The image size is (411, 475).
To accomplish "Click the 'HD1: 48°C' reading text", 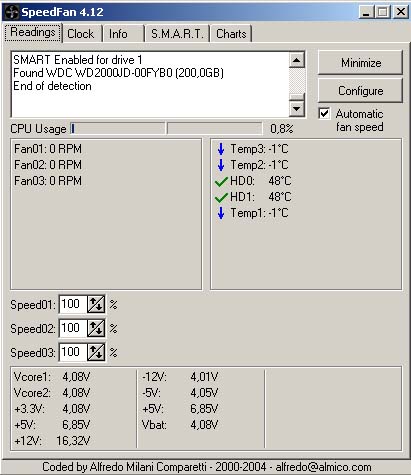I will [x=261, y=197].
